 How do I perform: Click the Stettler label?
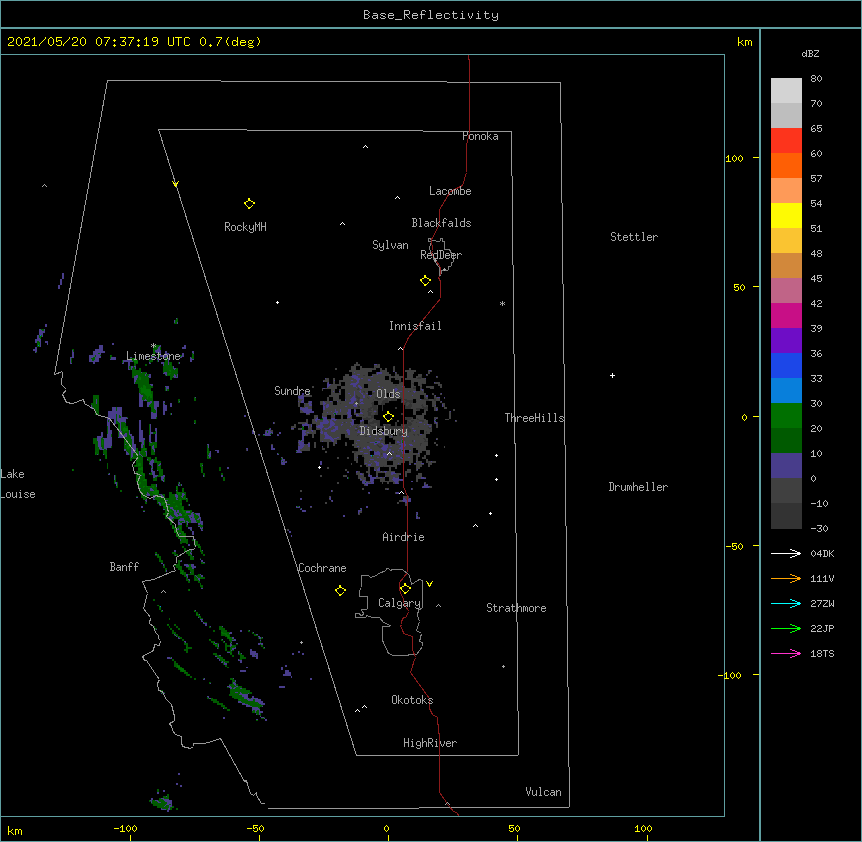(633, 237)
